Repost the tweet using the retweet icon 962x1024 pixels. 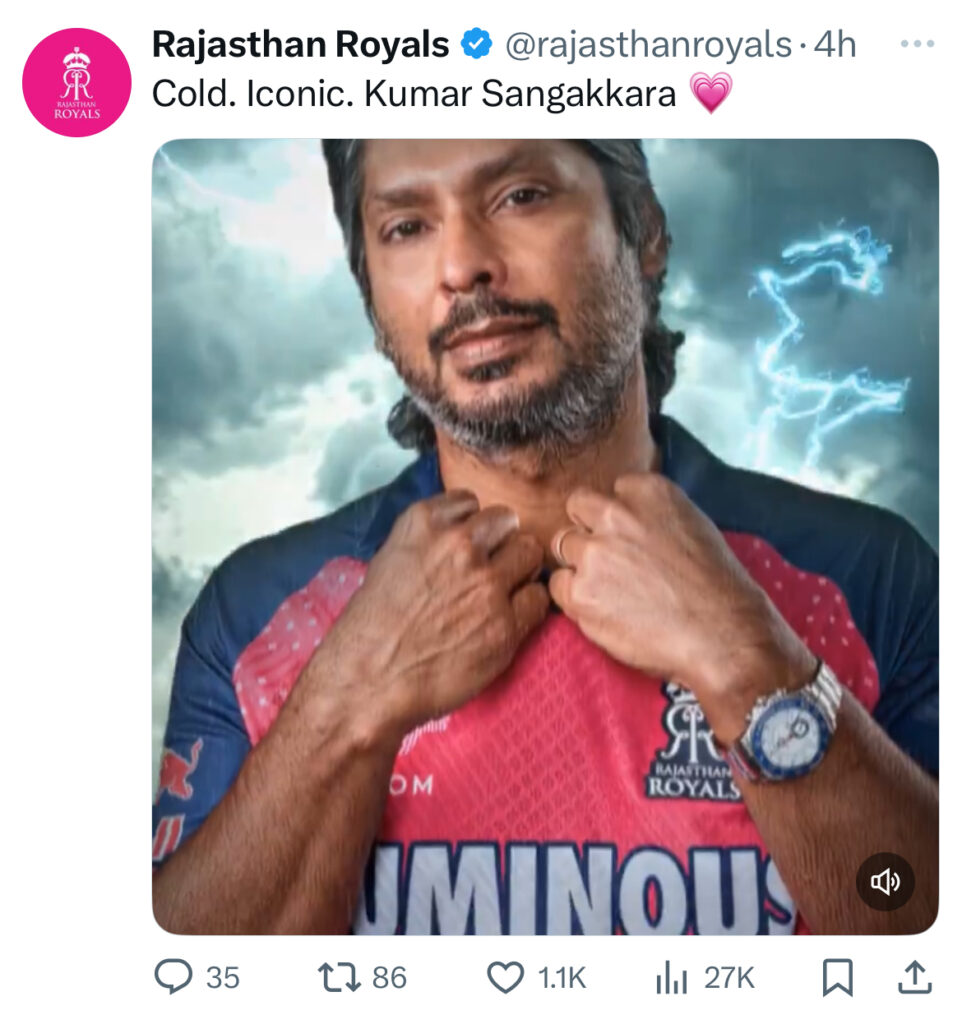tap(339, 977)
